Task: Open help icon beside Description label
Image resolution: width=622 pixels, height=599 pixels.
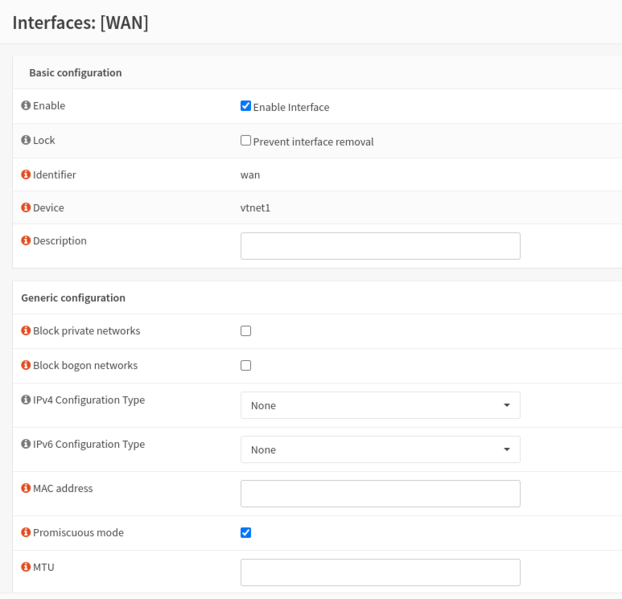Action: [26, 241]
